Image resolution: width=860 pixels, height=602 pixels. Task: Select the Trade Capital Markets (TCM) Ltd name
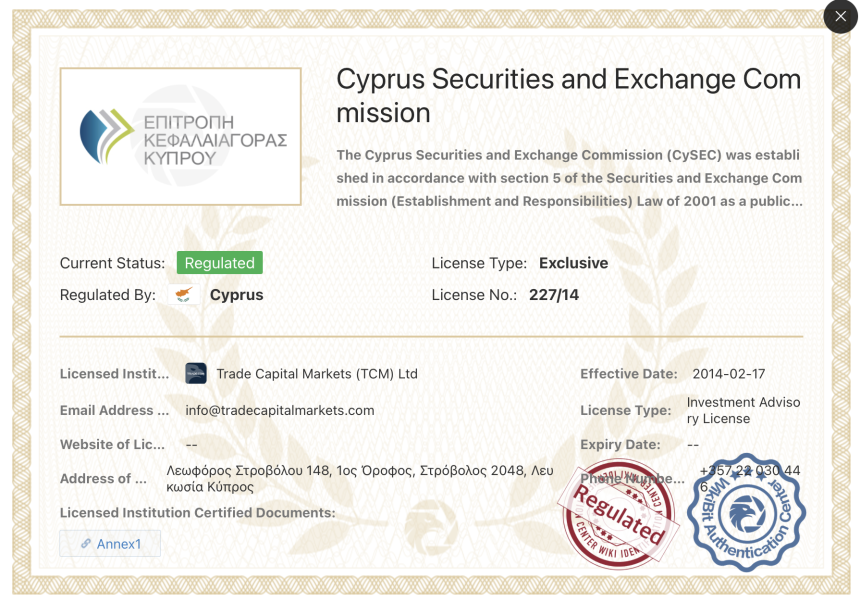pos(317,374)
